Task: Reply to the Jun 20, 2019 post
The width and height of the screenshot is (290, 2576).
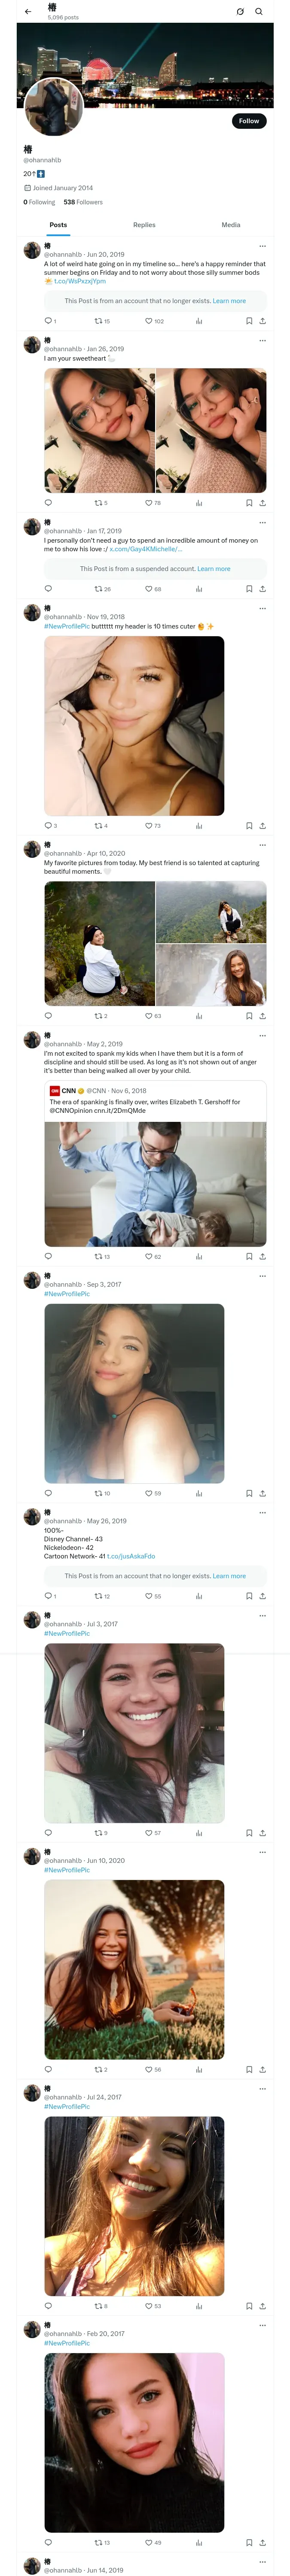Action: tap(48, 321)
